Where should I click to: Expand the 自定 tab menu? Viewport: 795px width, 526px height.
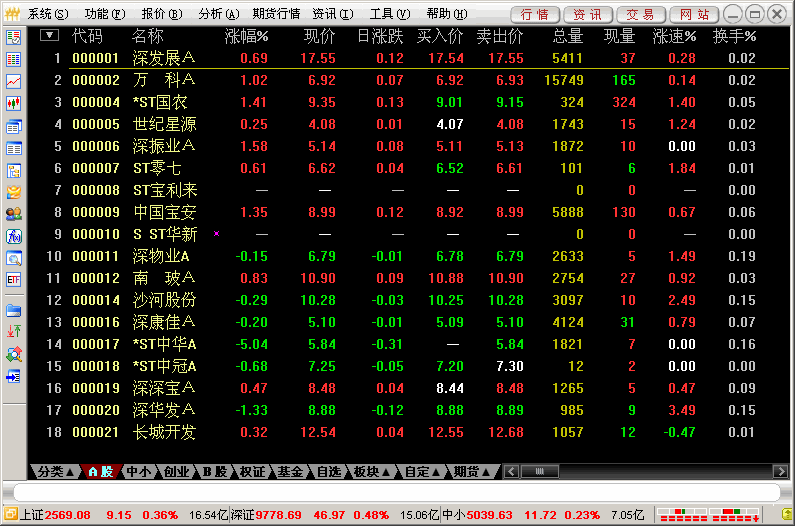point(422,472)
